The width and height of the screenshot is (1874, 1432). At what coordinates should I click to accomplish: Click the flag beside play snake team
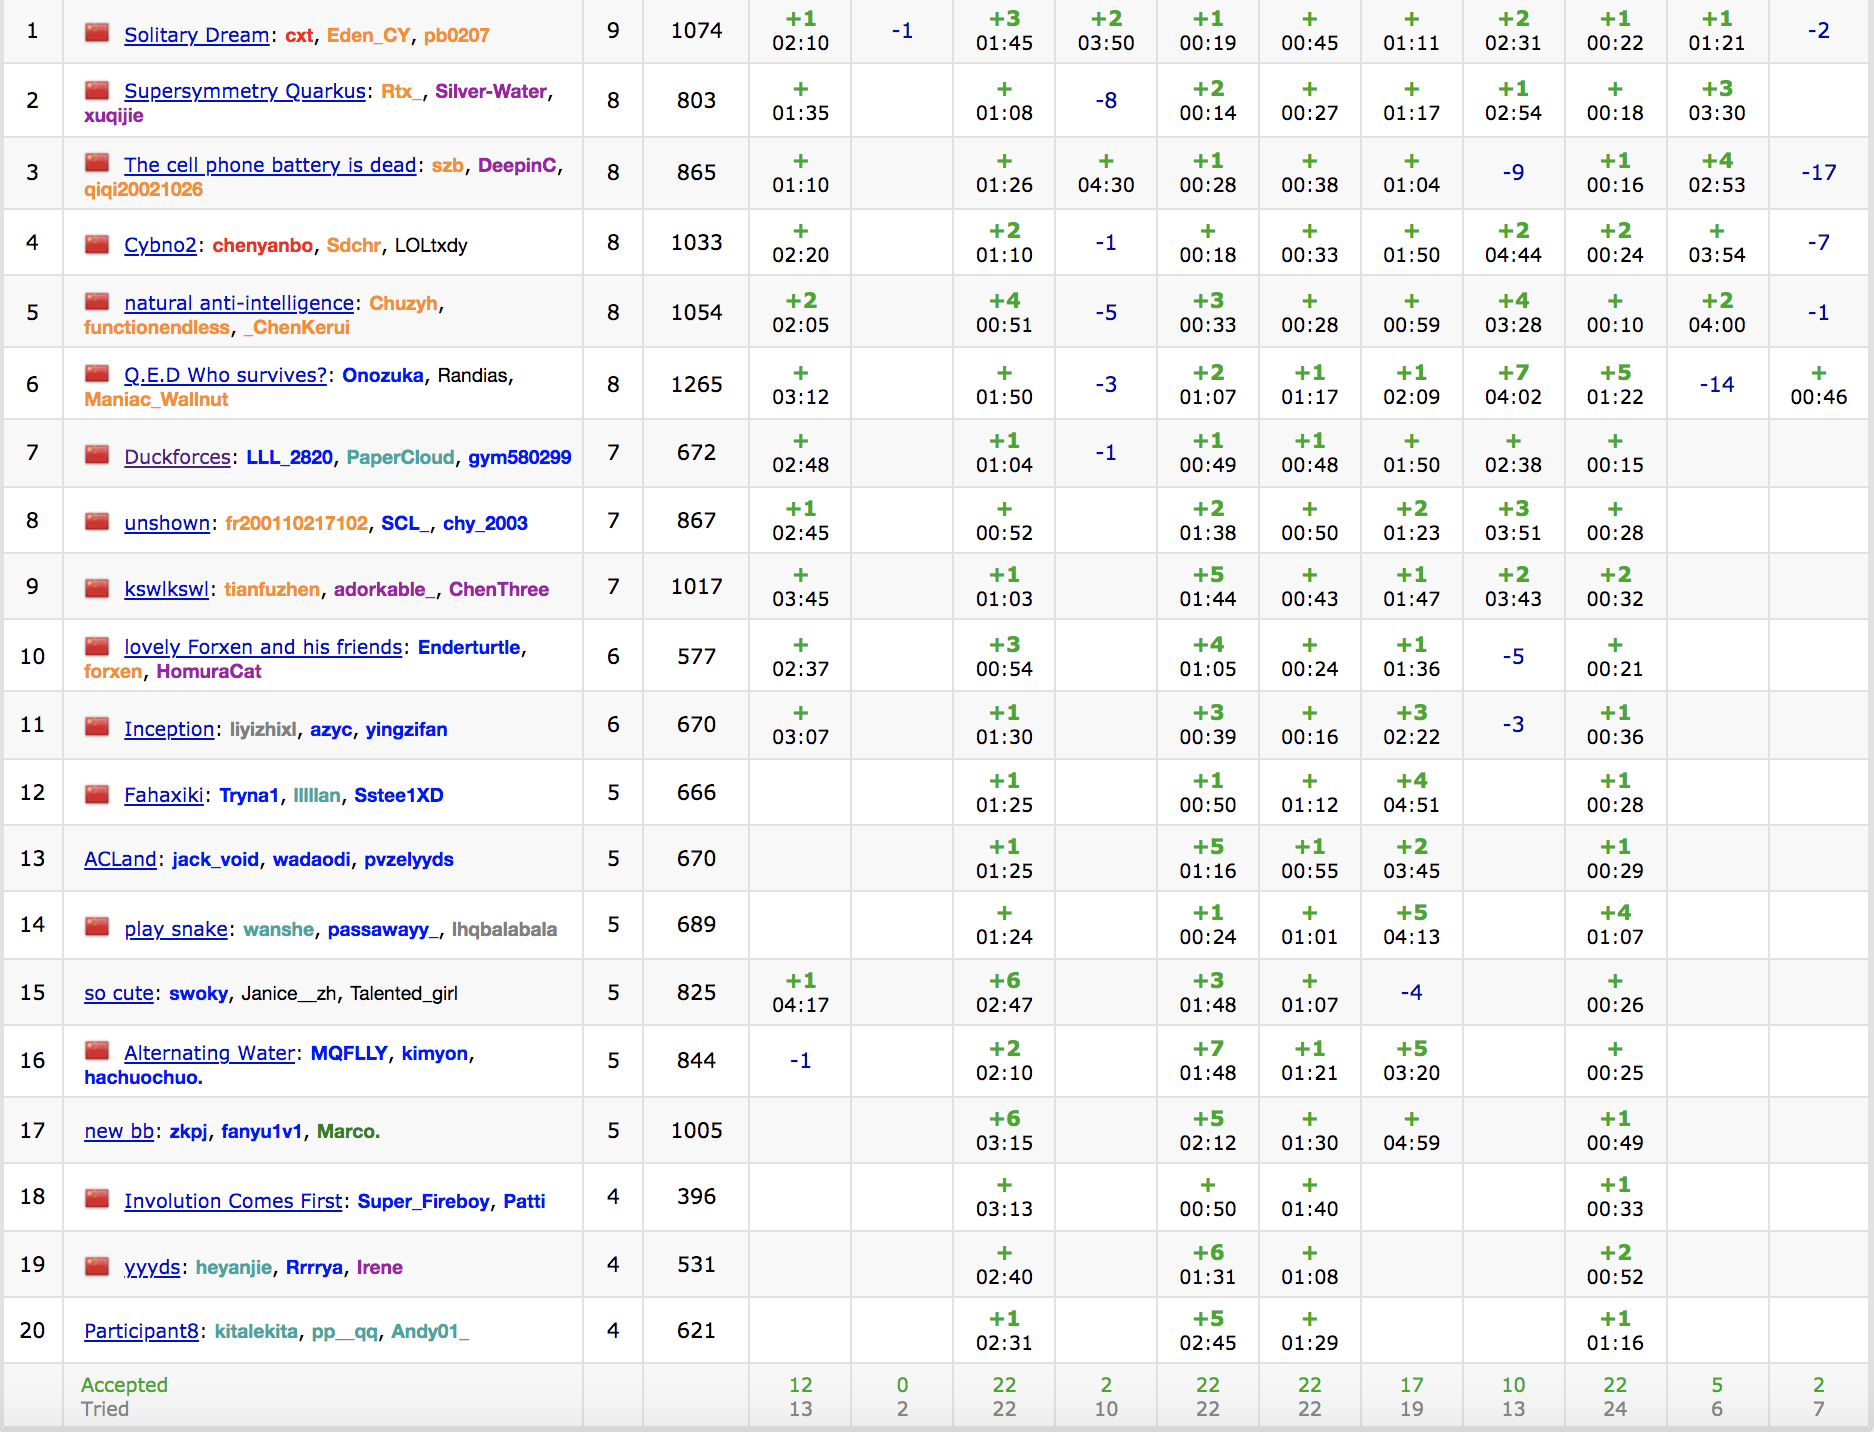(x=97, y=928)
